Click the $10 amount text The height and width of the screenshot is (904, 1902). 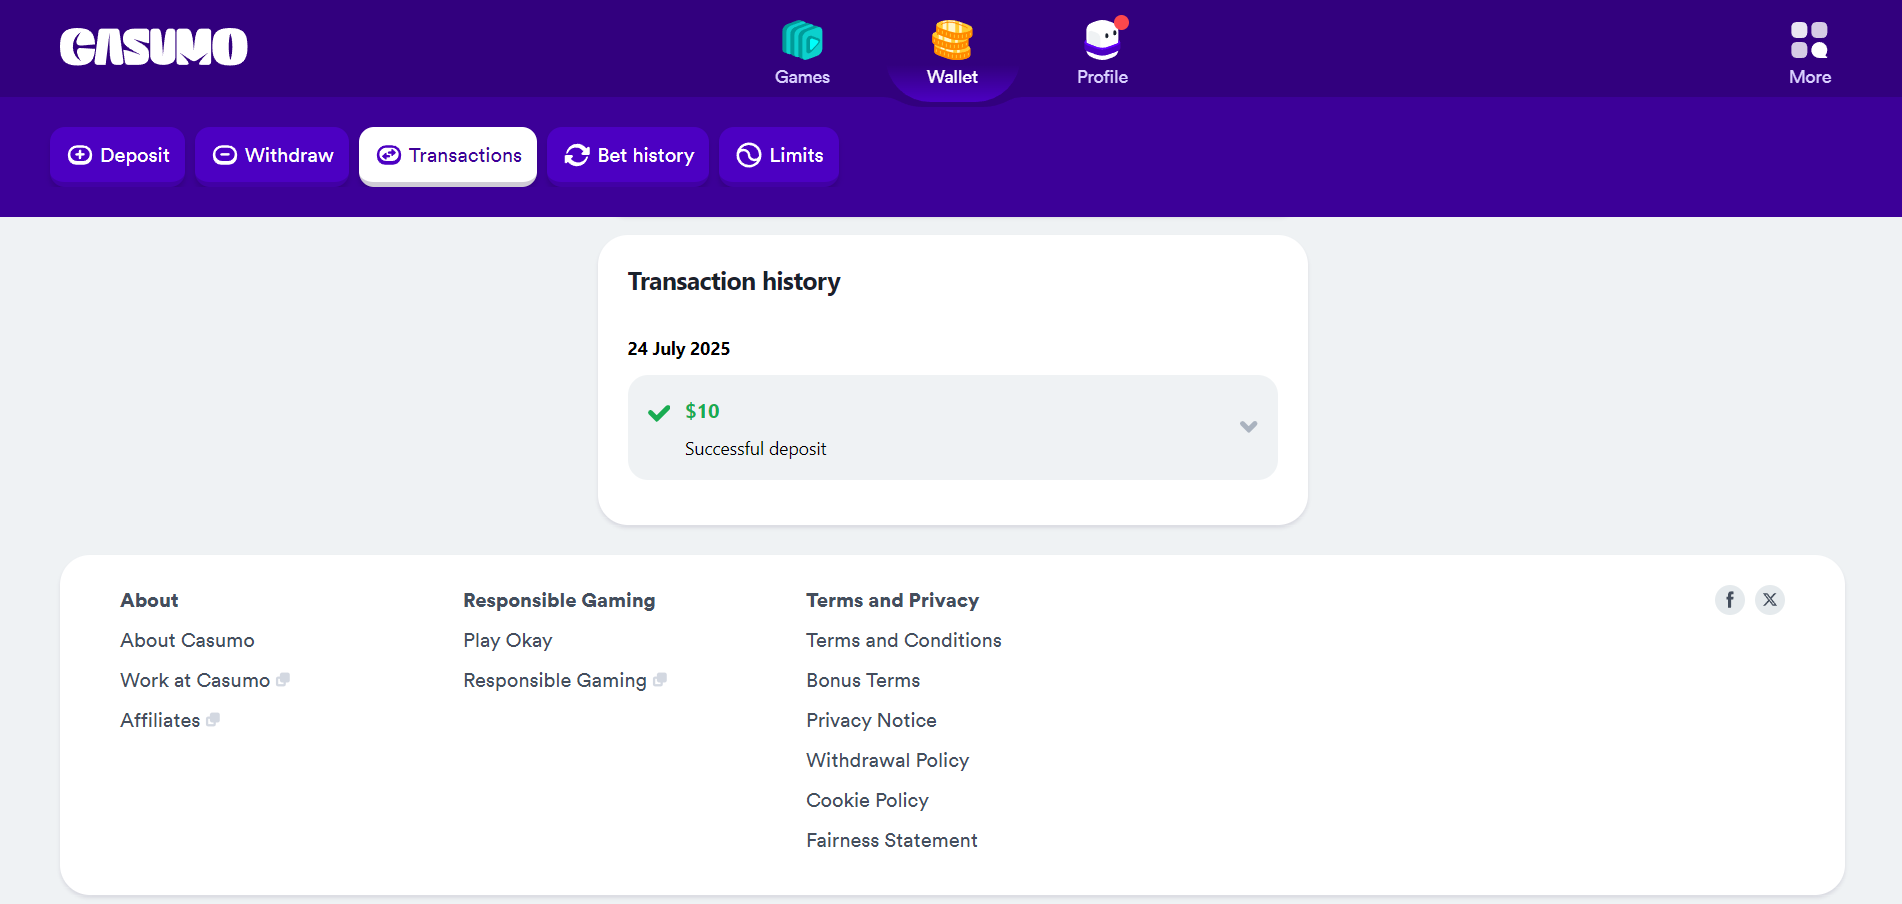point(702,411)
